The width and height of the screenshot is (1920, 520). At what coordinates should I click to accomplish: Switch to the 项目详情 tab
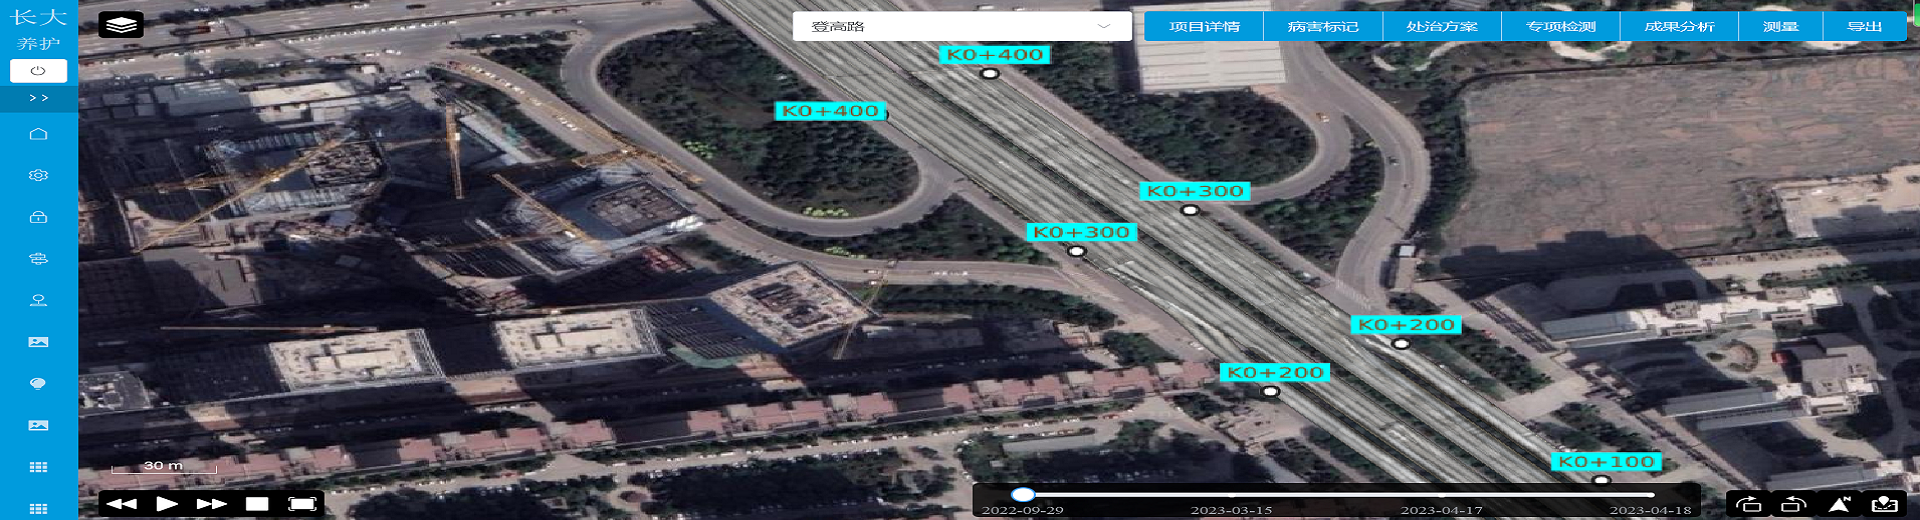pyautogui.click(x=1204, y=26)
